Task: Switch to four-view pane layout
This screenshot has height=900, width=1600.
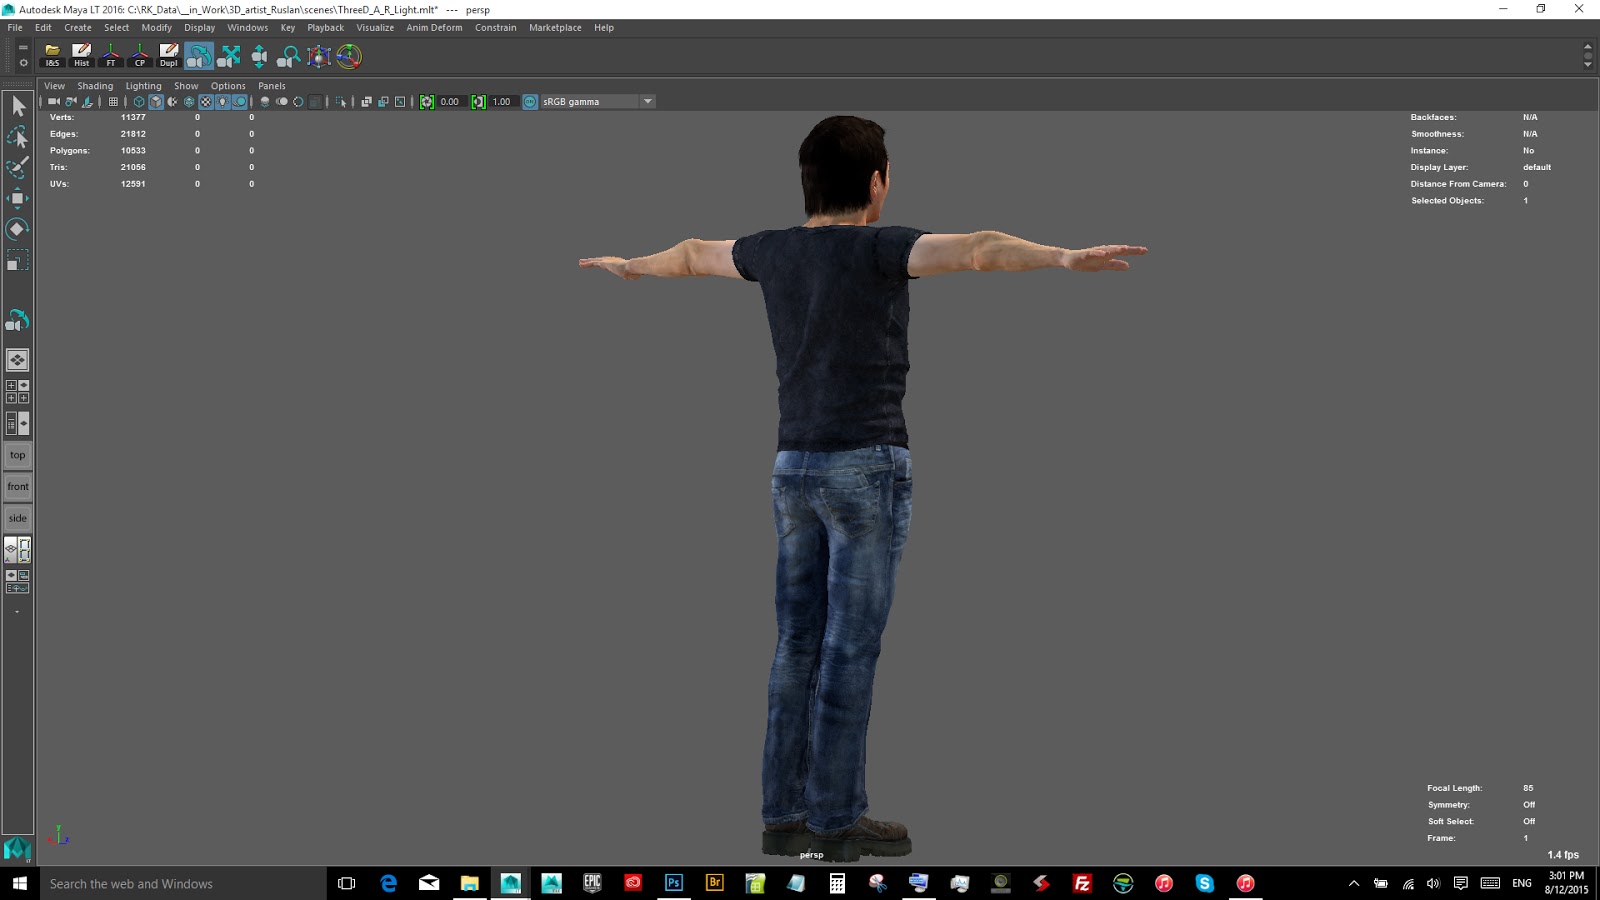Action: click(18, 391)
